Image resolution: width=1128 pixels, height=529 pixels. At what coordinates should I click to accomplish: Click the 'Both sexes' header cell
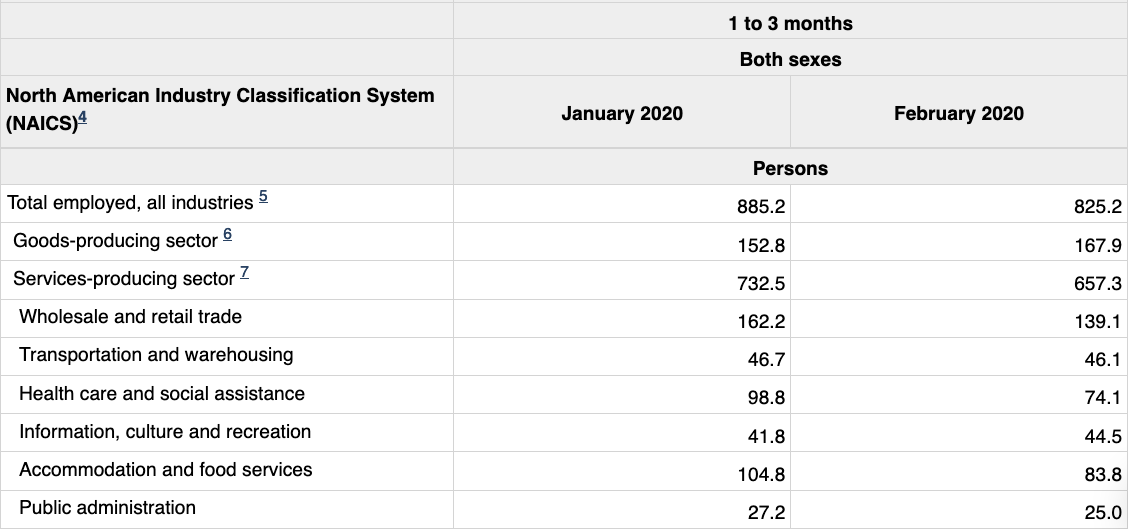790,59
